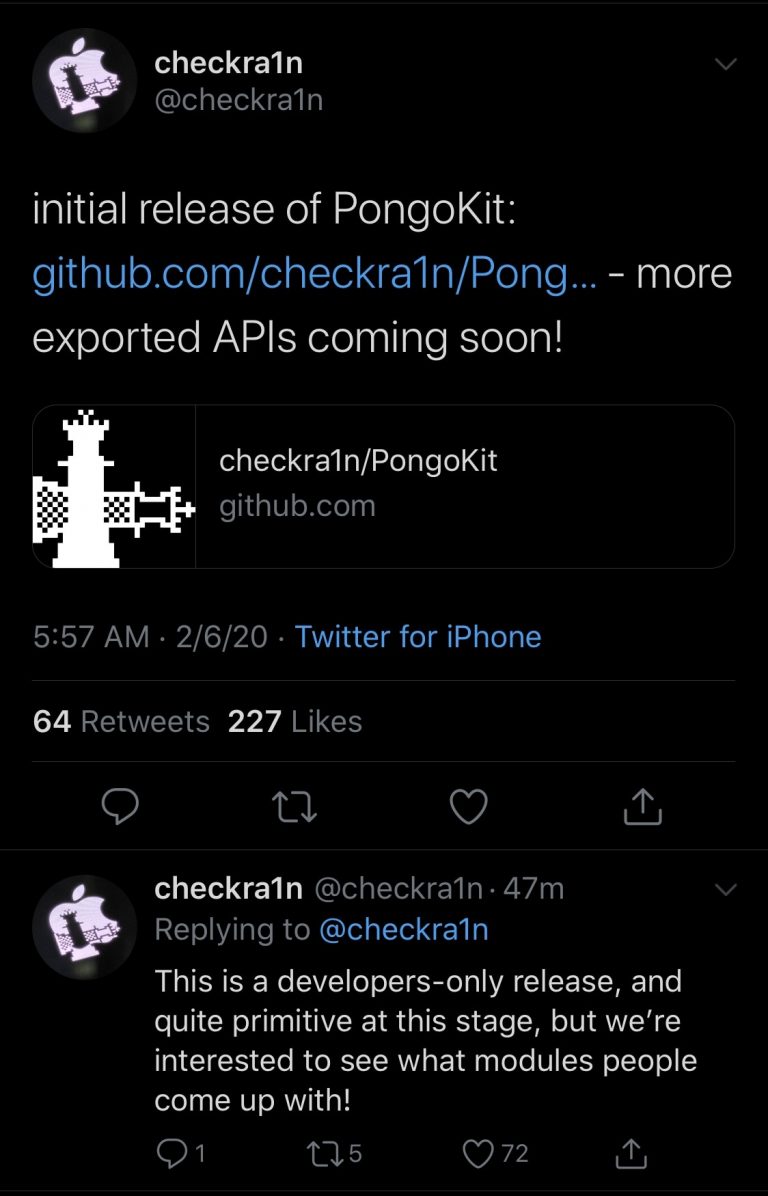The width and height of the screenshot is (768, 1196).
Task: View the 227 Likes list
Action: pos(295,721)
